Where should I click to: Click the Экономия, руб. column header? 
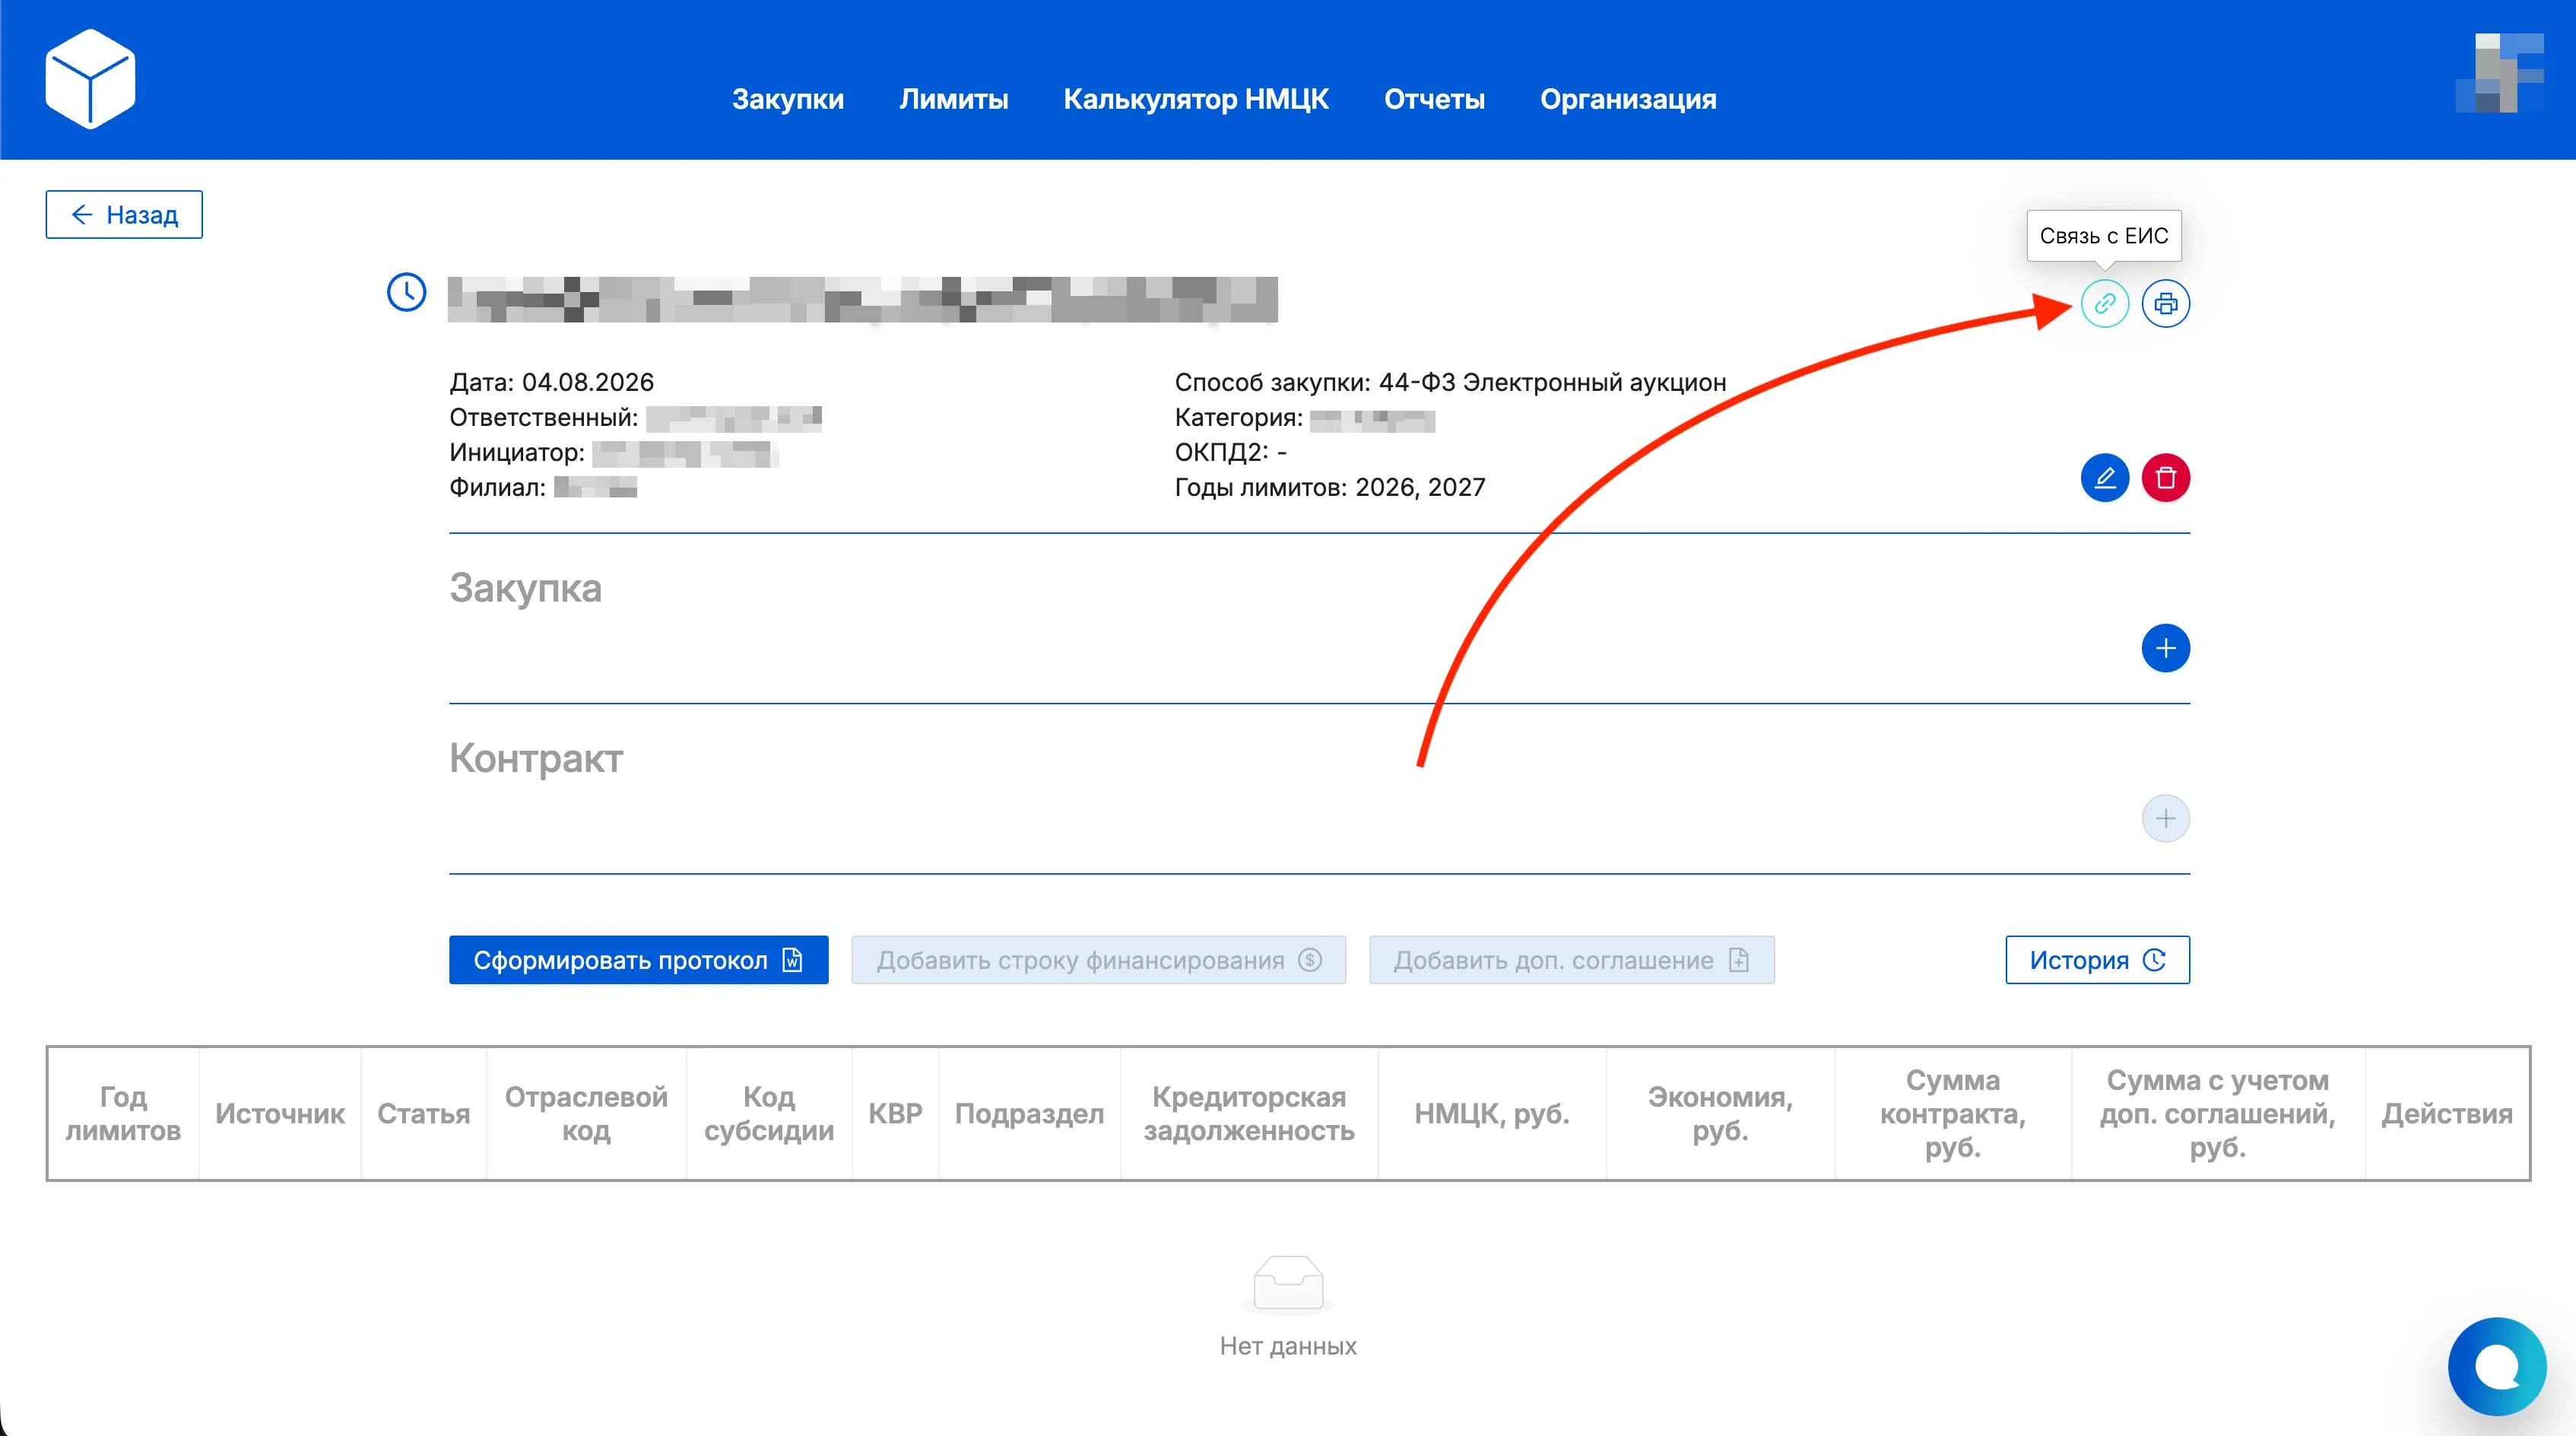[x=1720, y=1114]
